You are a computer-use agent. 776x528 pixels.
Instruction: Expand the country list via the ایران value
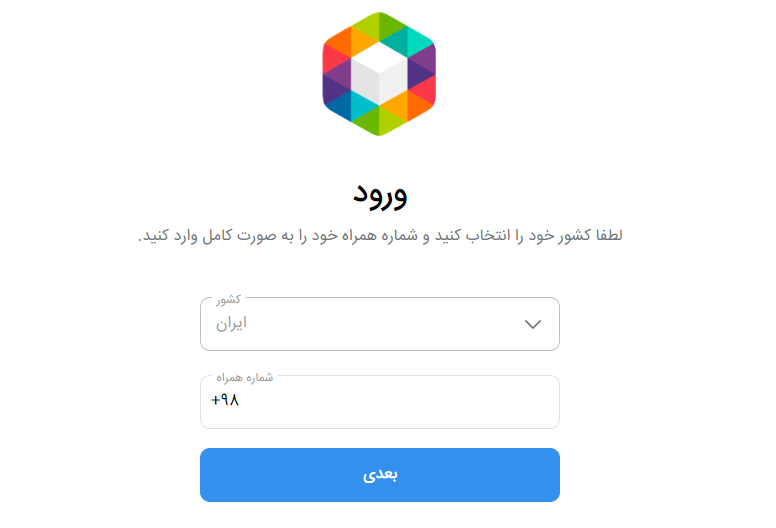tap(232, 324)
